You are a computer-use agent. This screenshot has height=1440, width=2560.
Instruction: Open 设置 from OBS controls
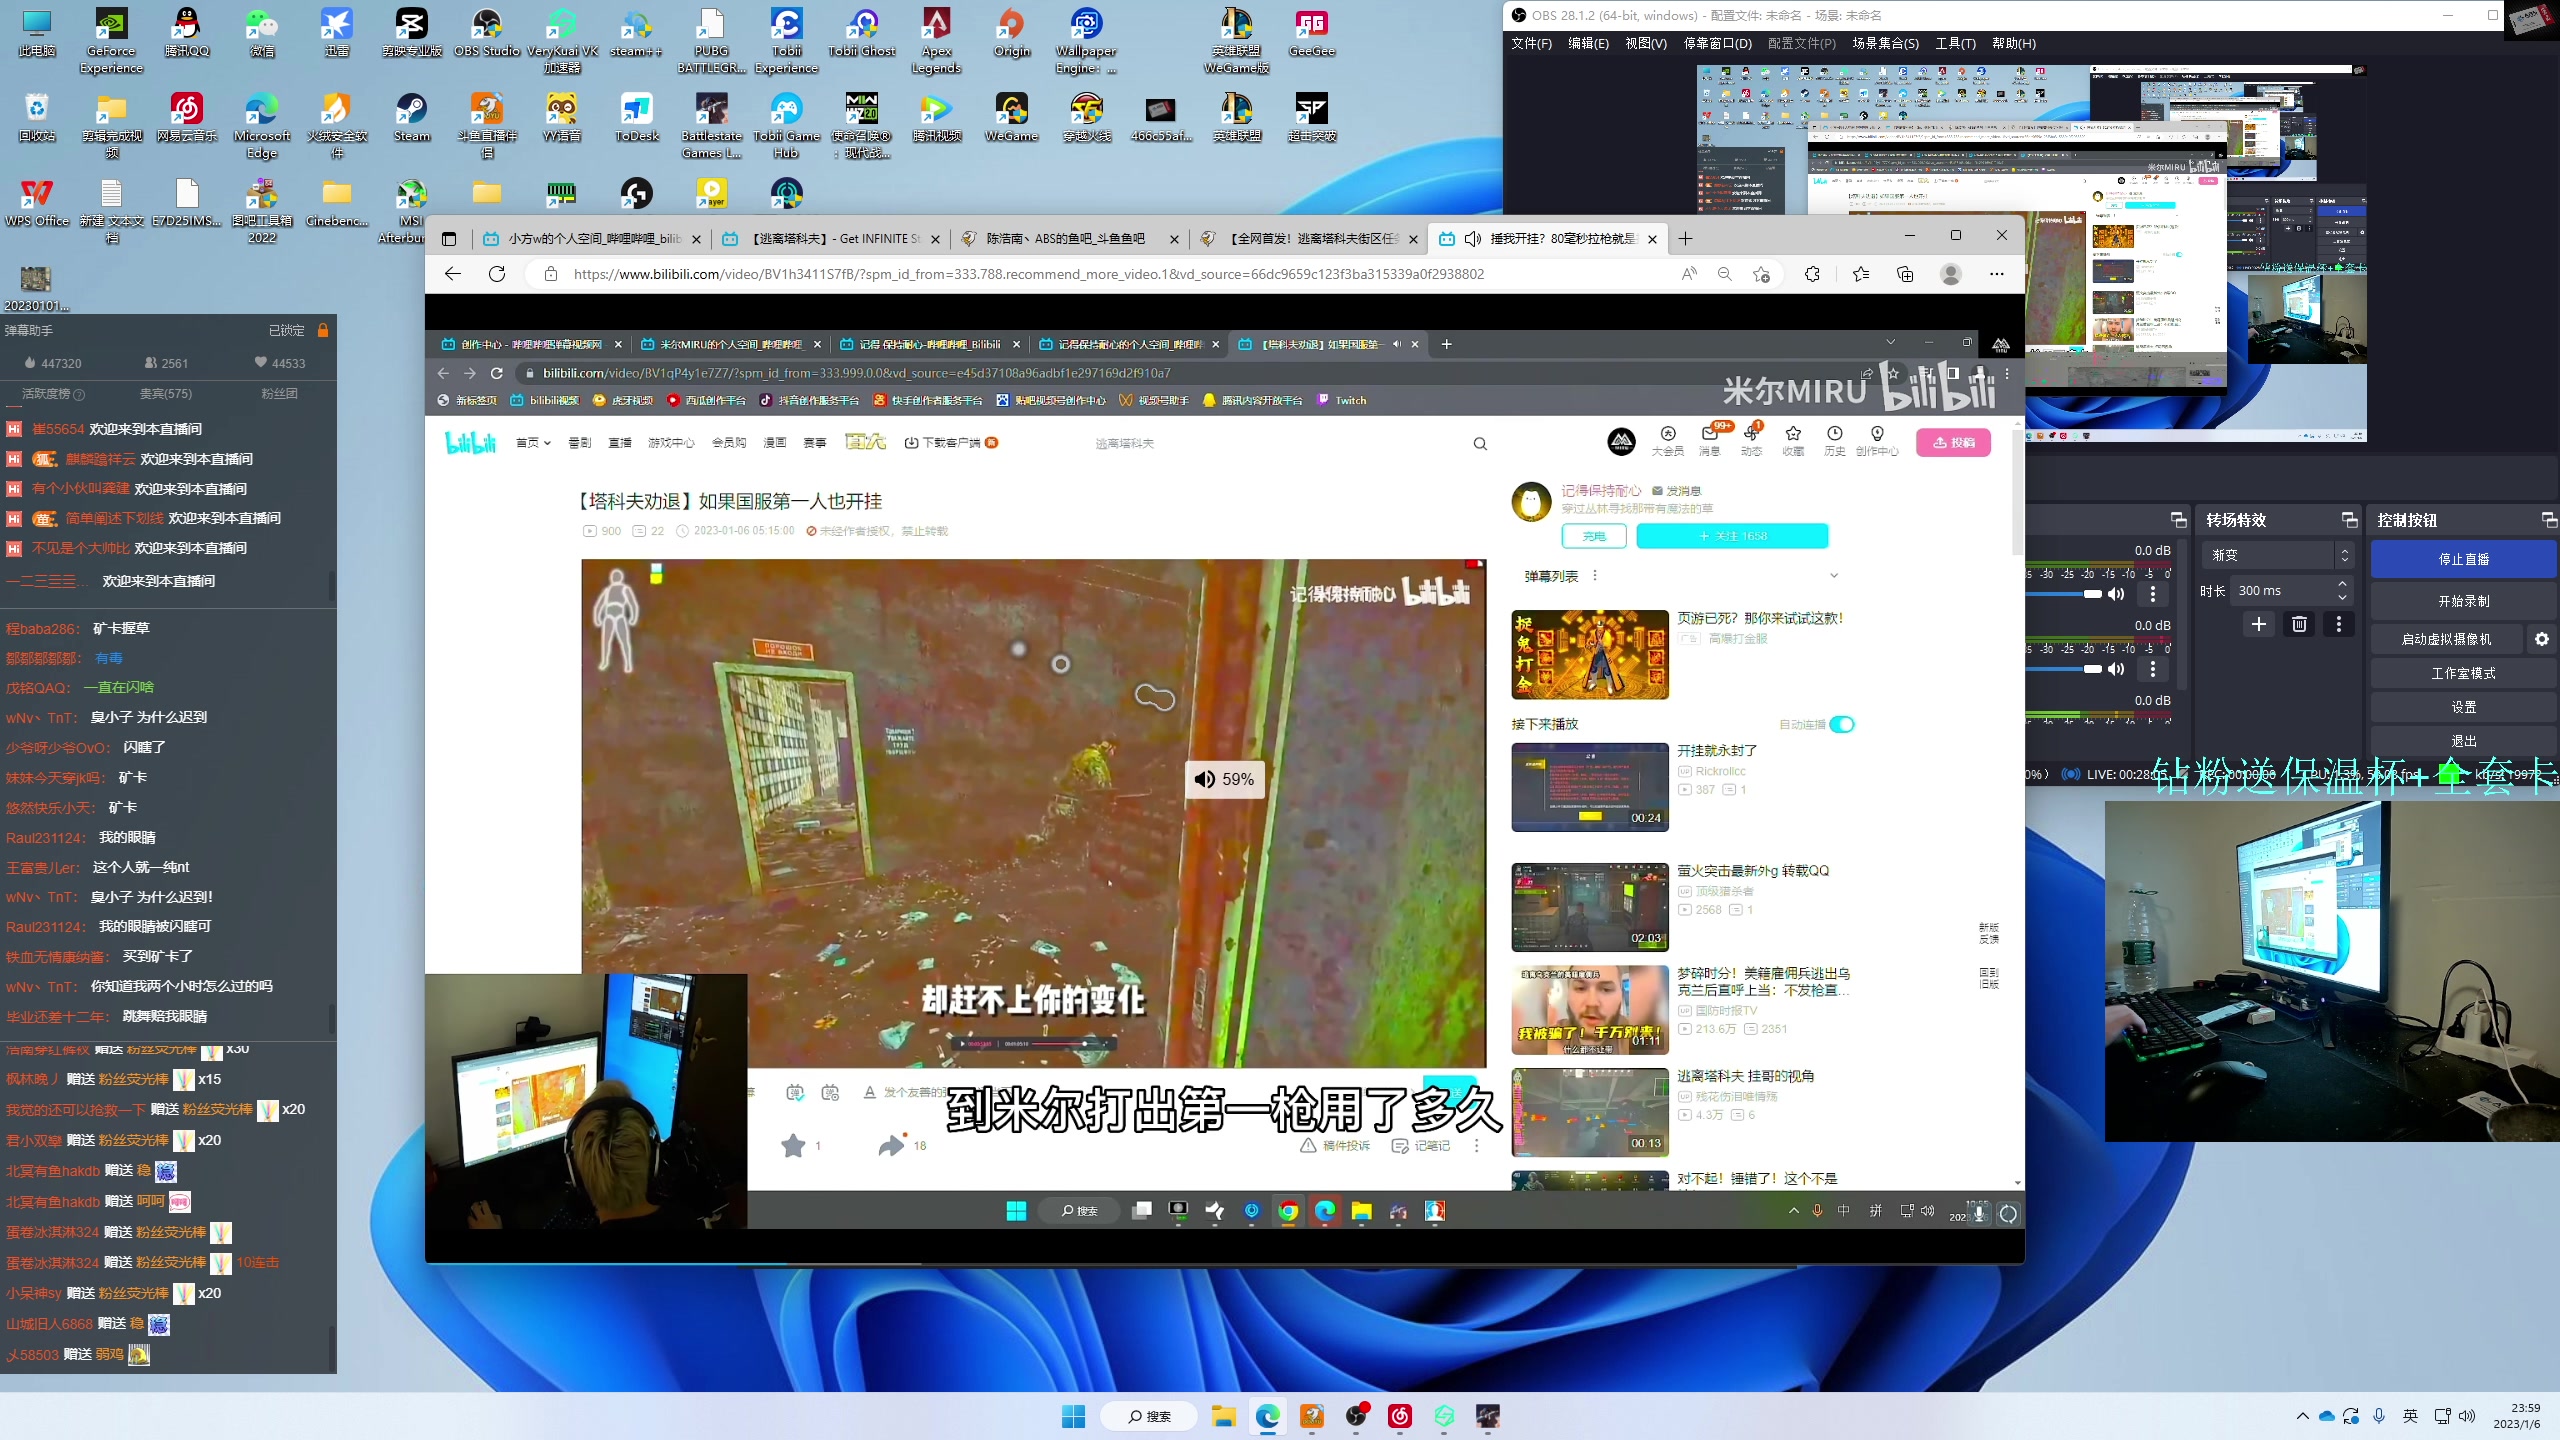coord(2463,707)
